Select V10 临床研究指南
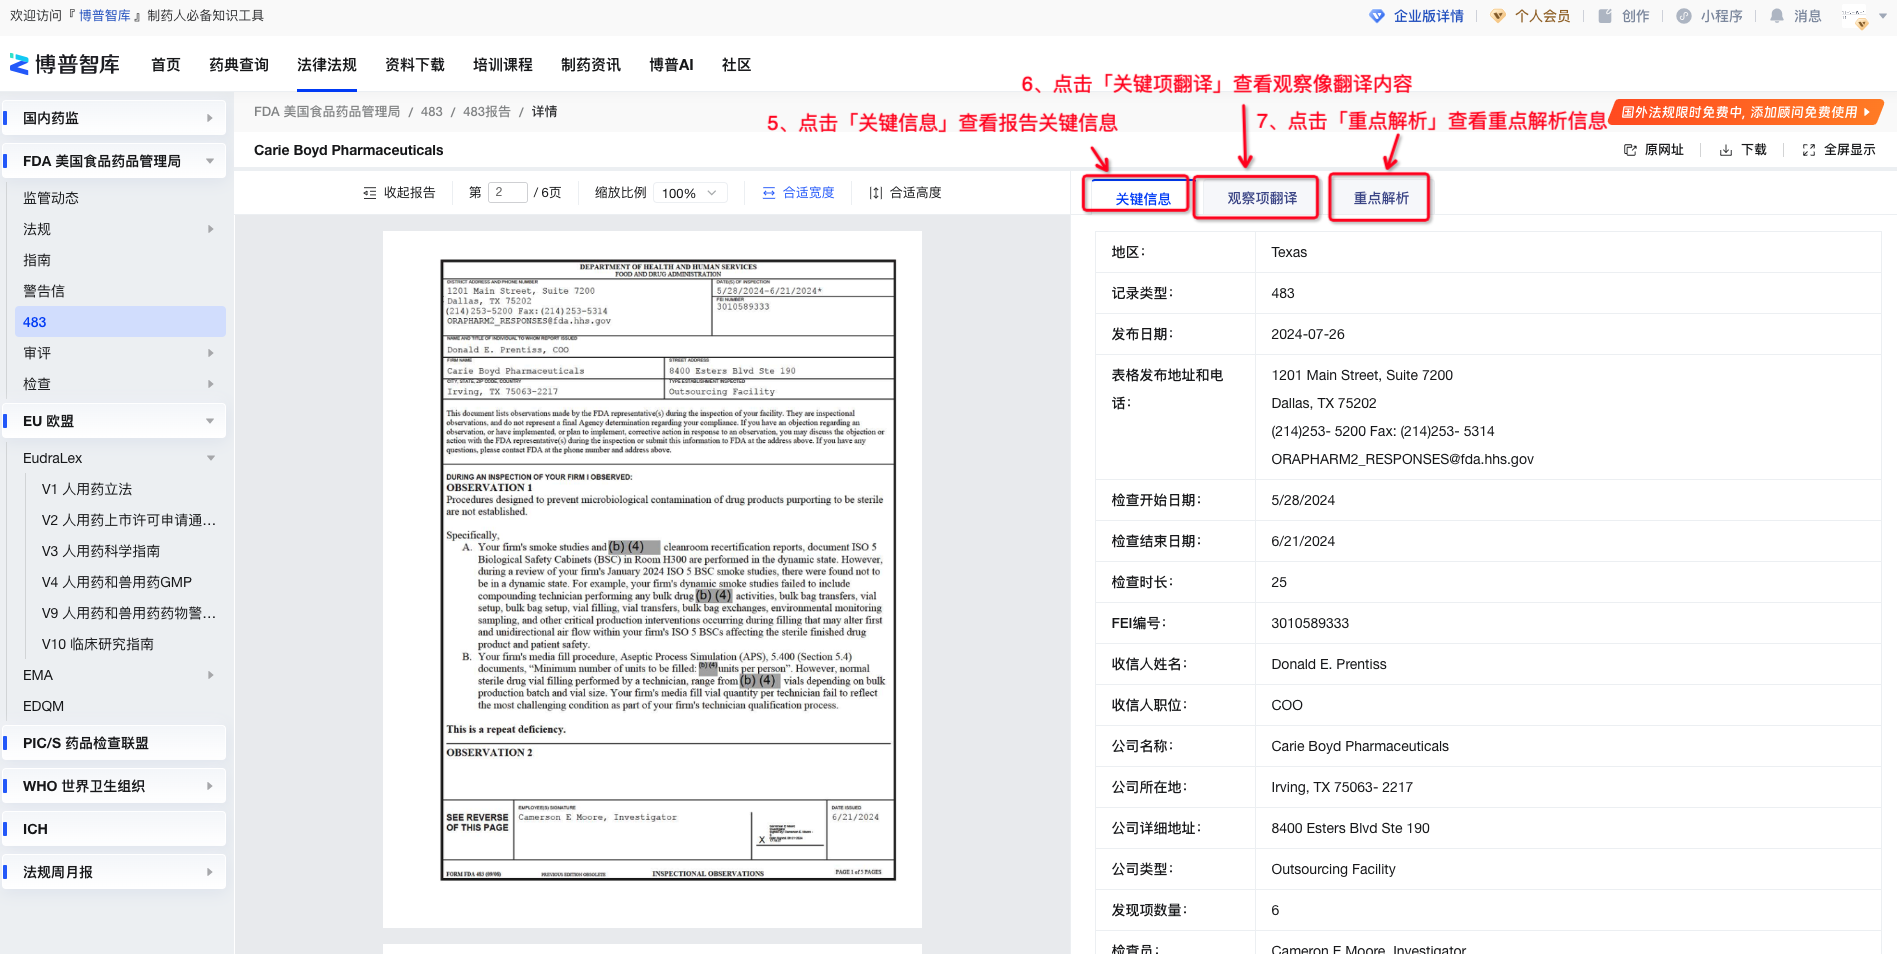Screen dimensions: 1897x954 [98, 644]
